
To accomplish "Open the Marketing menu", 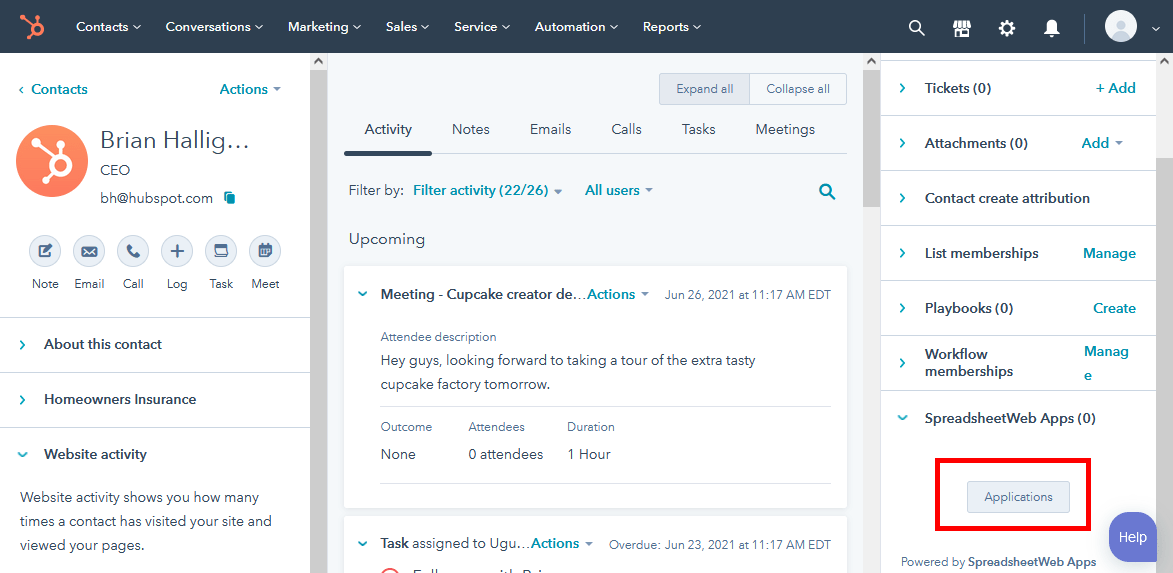I will click(x=325, y=27).
